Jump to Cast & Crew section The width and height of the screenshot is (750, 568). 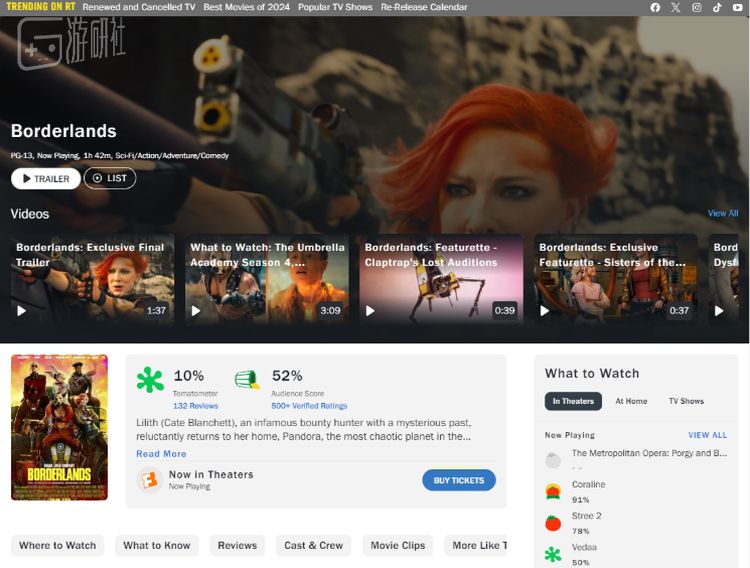(313, 545)
